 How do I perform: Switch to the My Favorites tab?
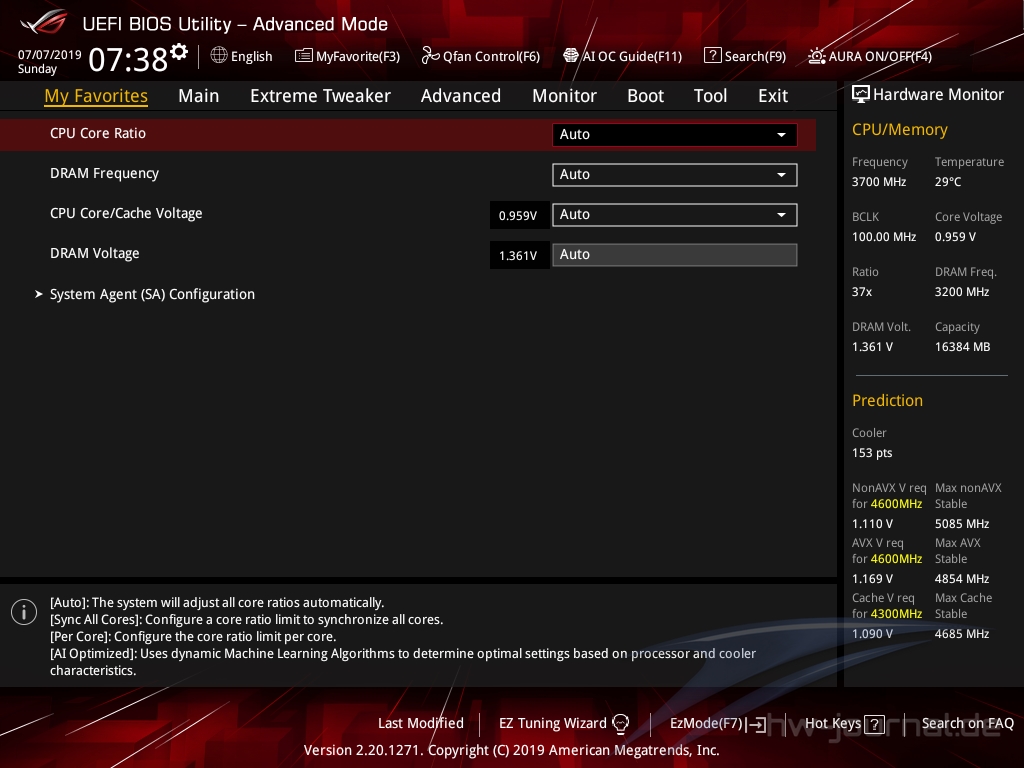tap(96, 96)
